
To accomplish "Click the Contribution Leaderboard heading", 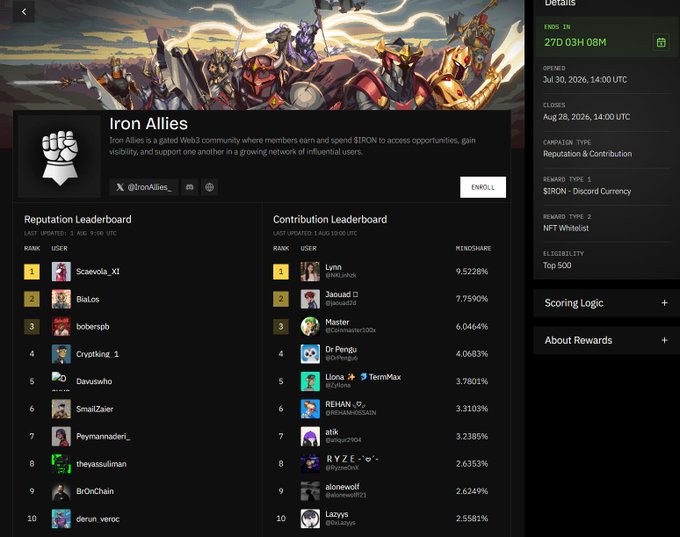I will pyautogui.click(x=330, y=219).
